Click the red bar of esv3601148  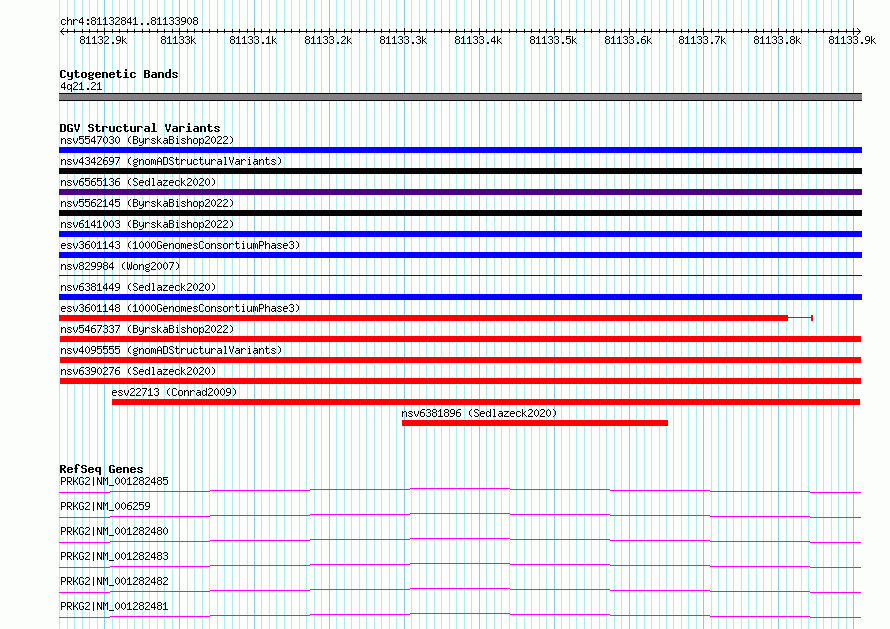423,318
